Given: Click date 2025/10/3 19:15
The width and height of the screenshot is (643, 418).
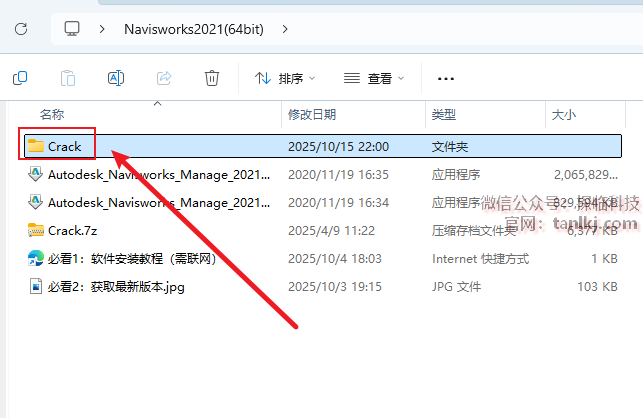Looking at the screenshot, I should point(335,286).
